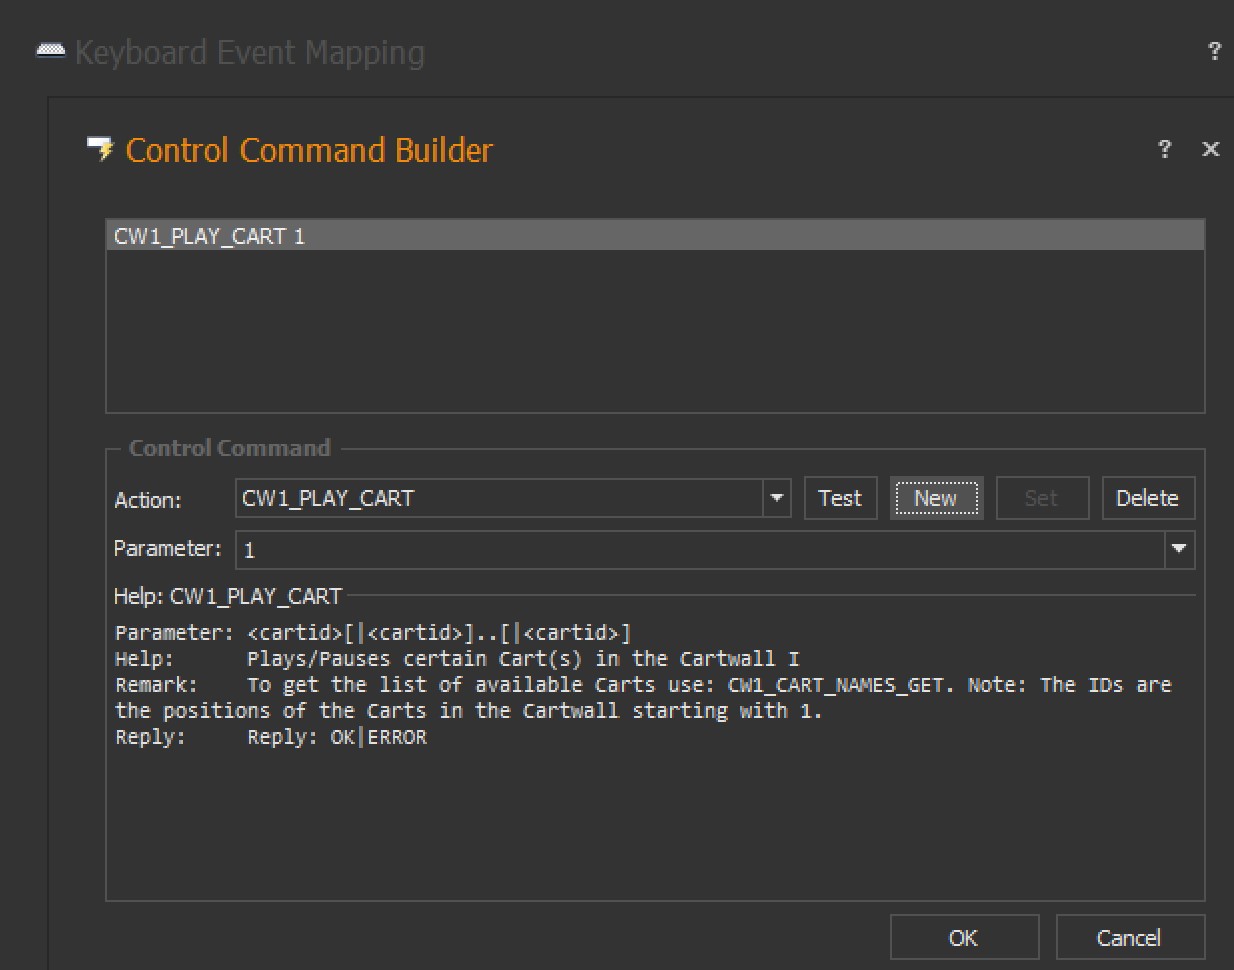This screenshot has height=970, width=1234.
Task: Click the Help: CW1_PLAY_CART heading
Action: 228,596
